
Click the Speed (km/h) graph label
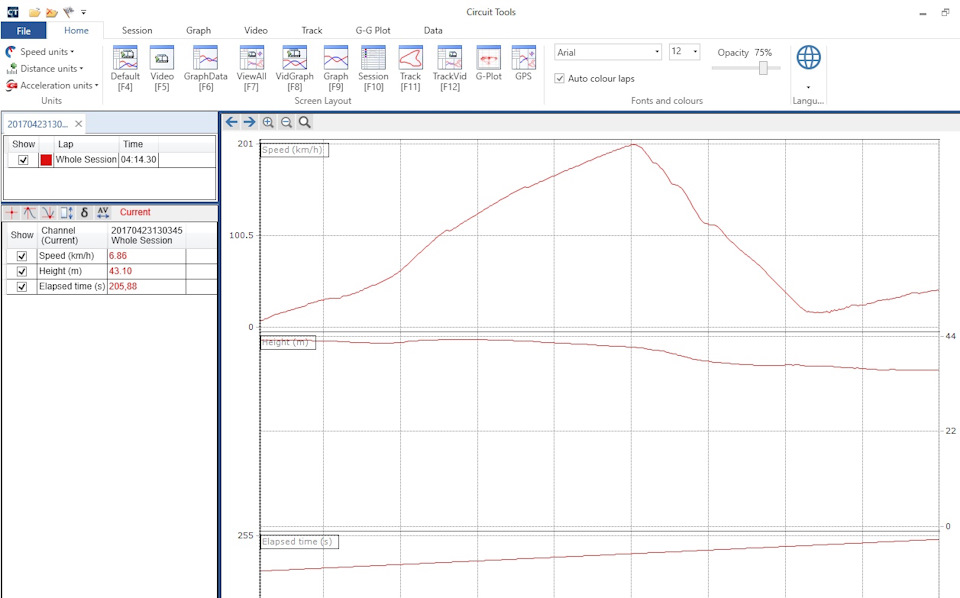tap(294, 150)
